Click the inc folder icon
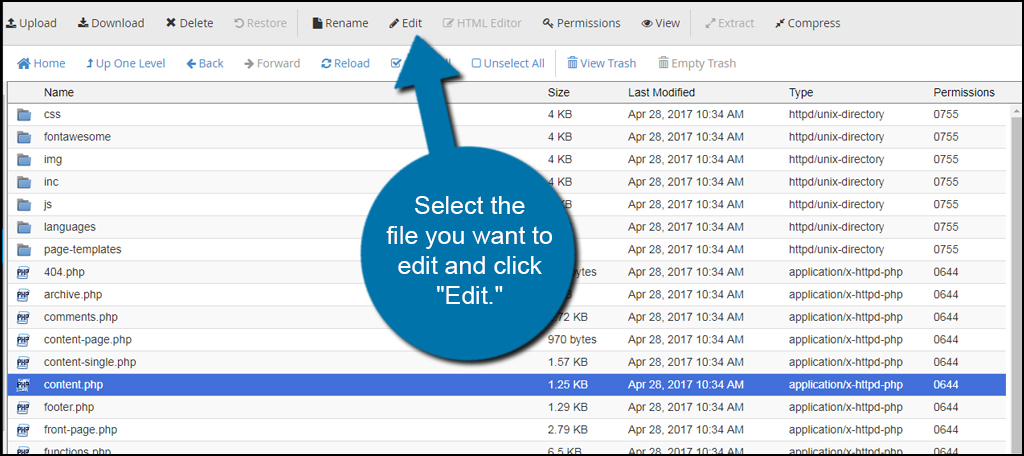1024x456 pixels. click(24, 182)
